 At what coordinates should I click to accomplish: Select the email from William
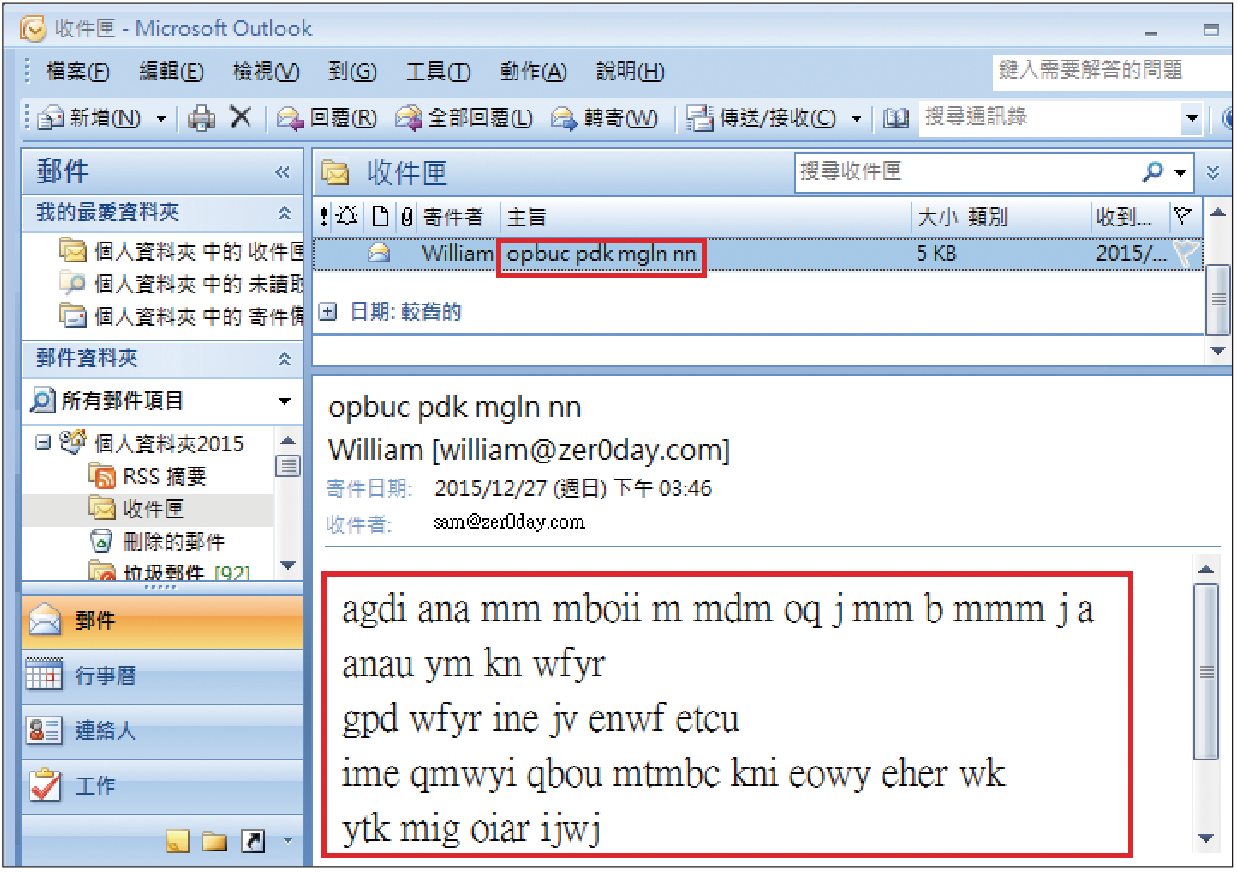[758, 254]
